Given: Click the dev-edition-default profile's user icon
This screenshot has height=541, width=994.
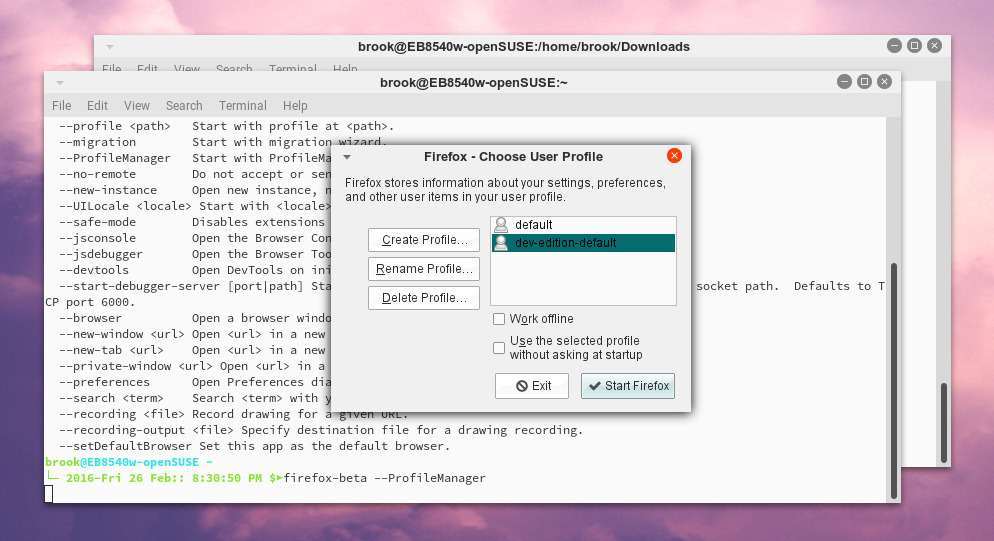Looking at the screenshot, I should 501,243.
